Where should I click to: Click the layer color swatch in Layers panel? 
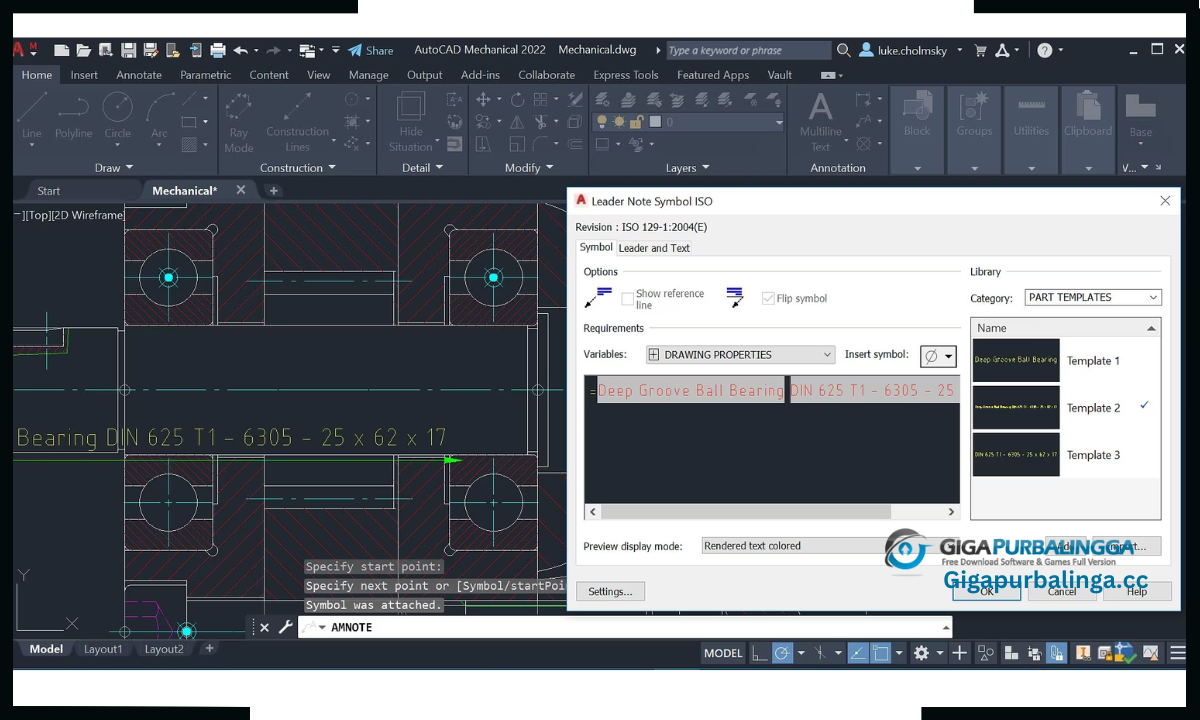point(655,122)
